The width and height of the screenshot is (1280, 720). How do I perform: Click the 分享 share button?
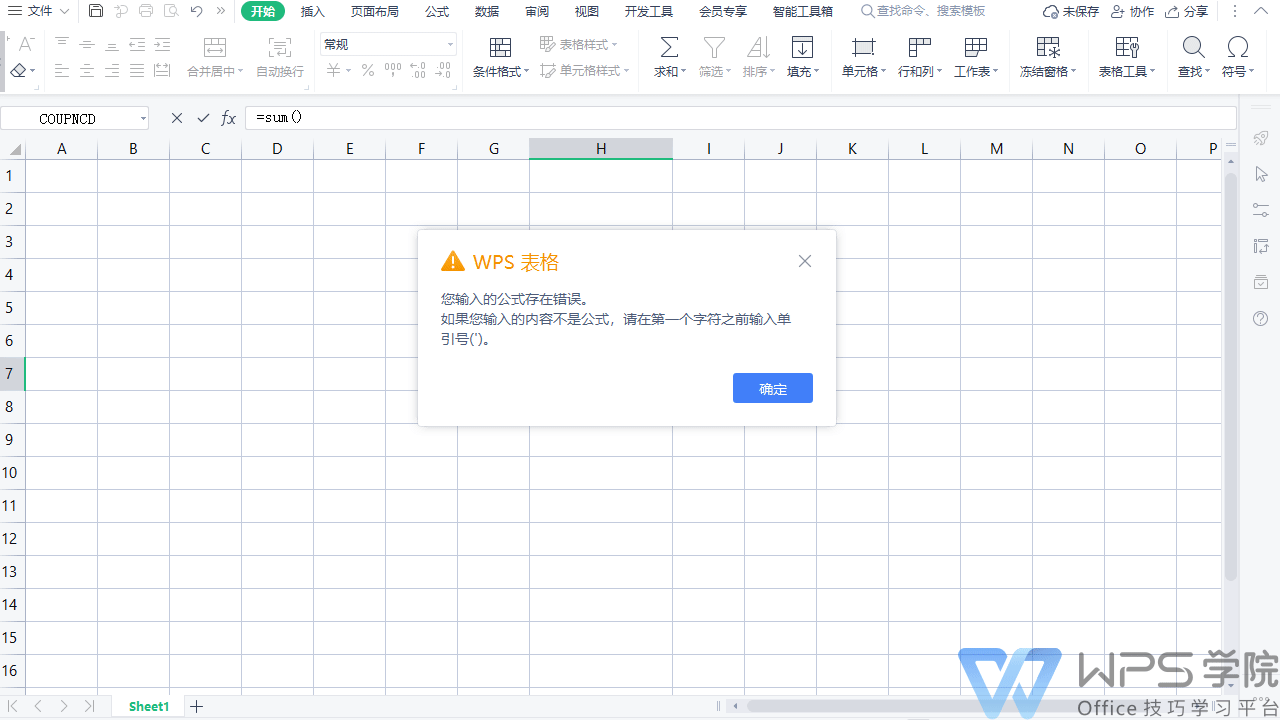tap(1187, 12)
